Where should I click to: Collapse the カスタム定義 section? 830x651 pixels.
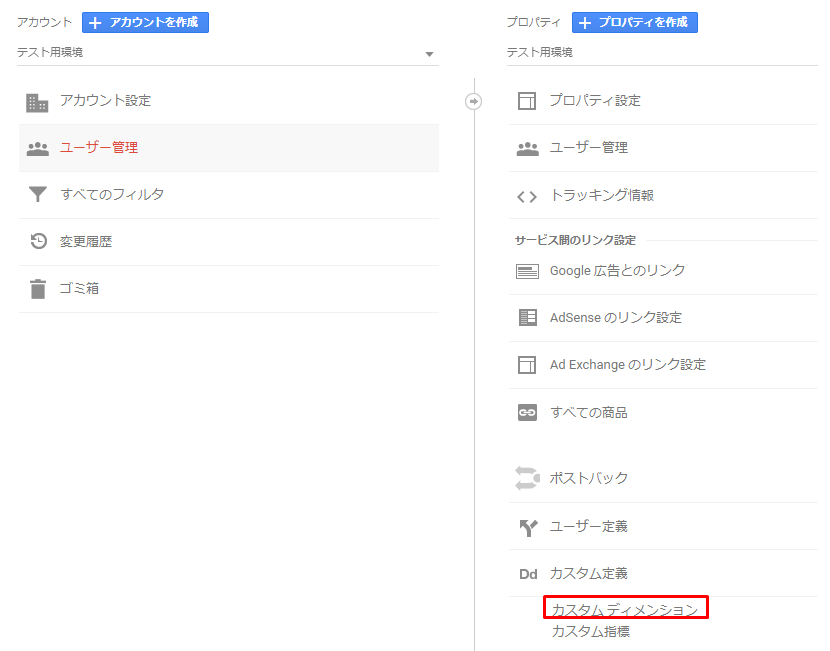point(663,573)
